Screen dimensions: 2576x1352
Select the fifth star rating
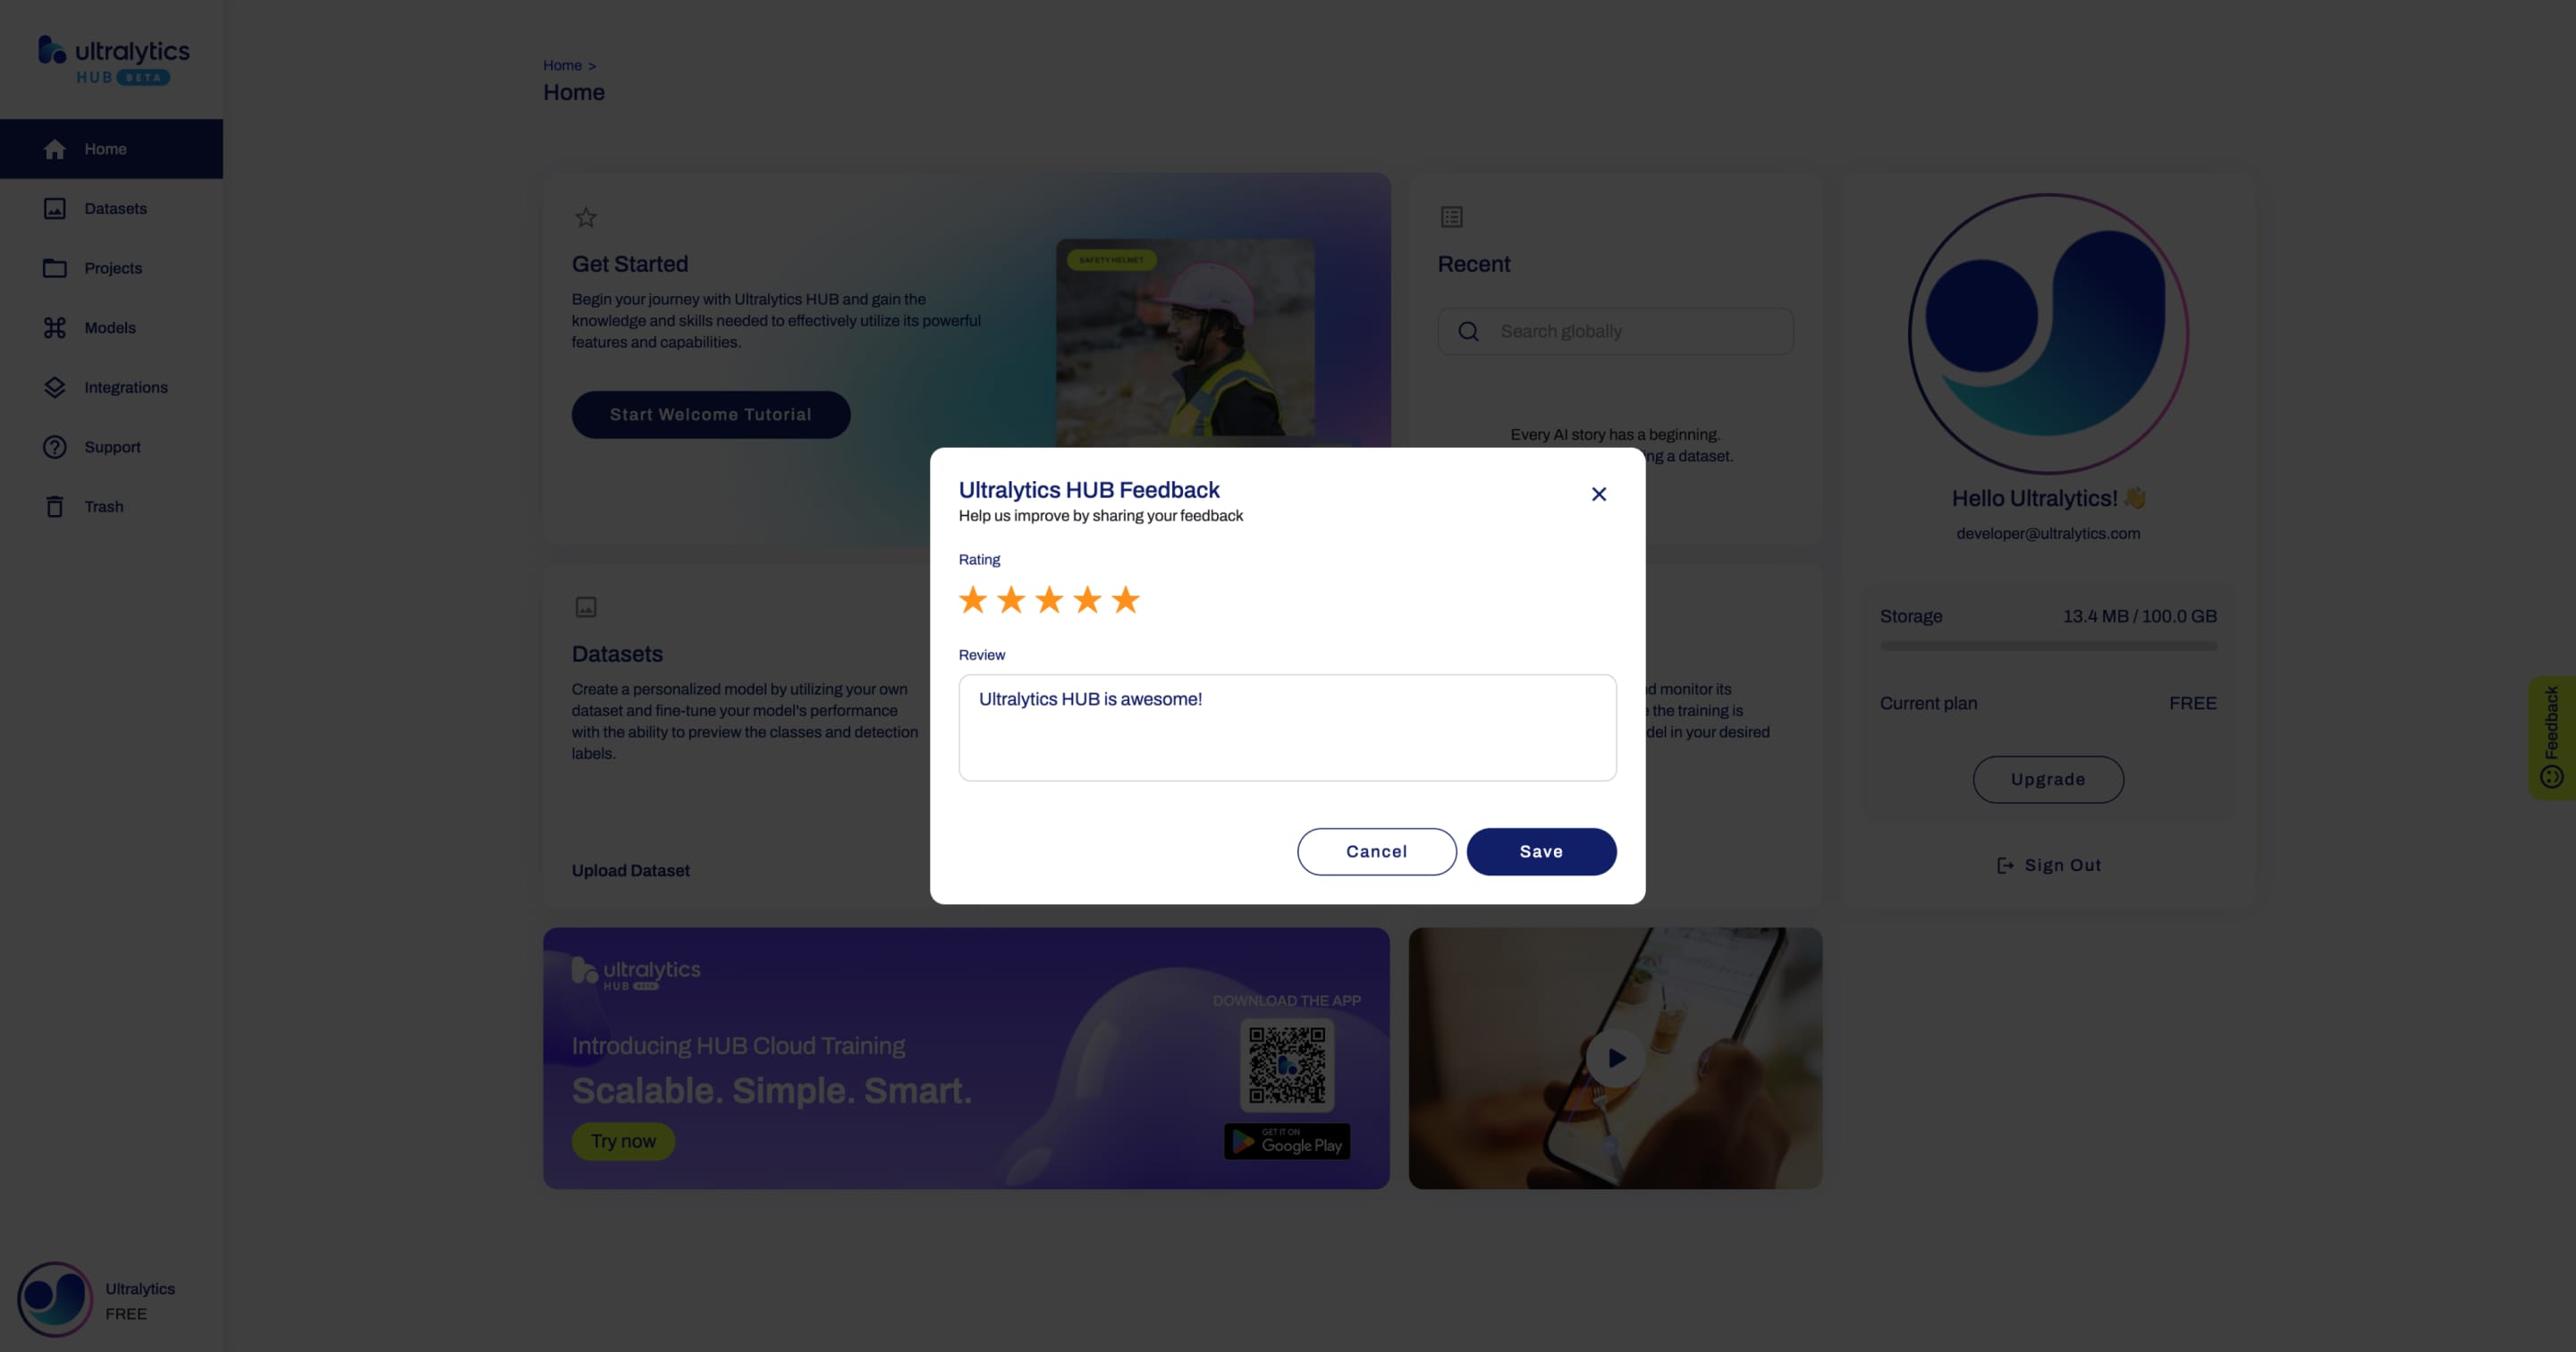[x=1123, y=597]
